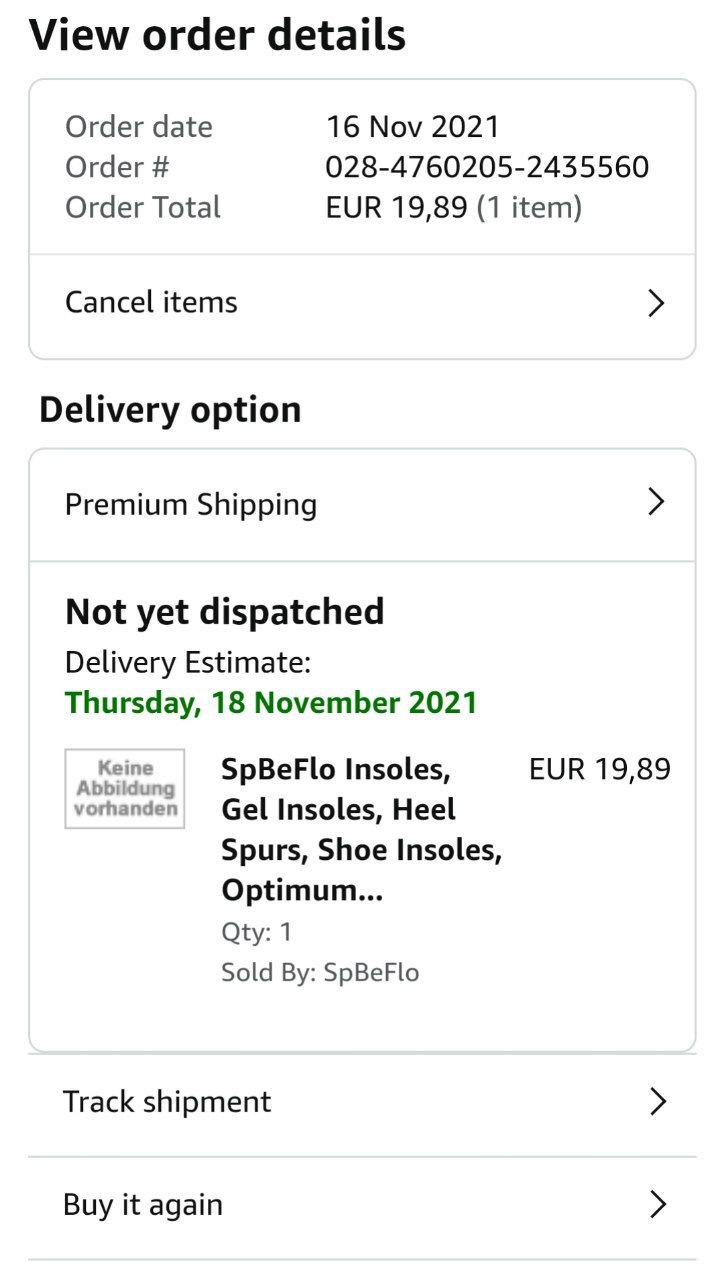This screenshot has height=1280, width=724.
Task: Tap the order date 16 Nov 2021
Action: [412, 127]
